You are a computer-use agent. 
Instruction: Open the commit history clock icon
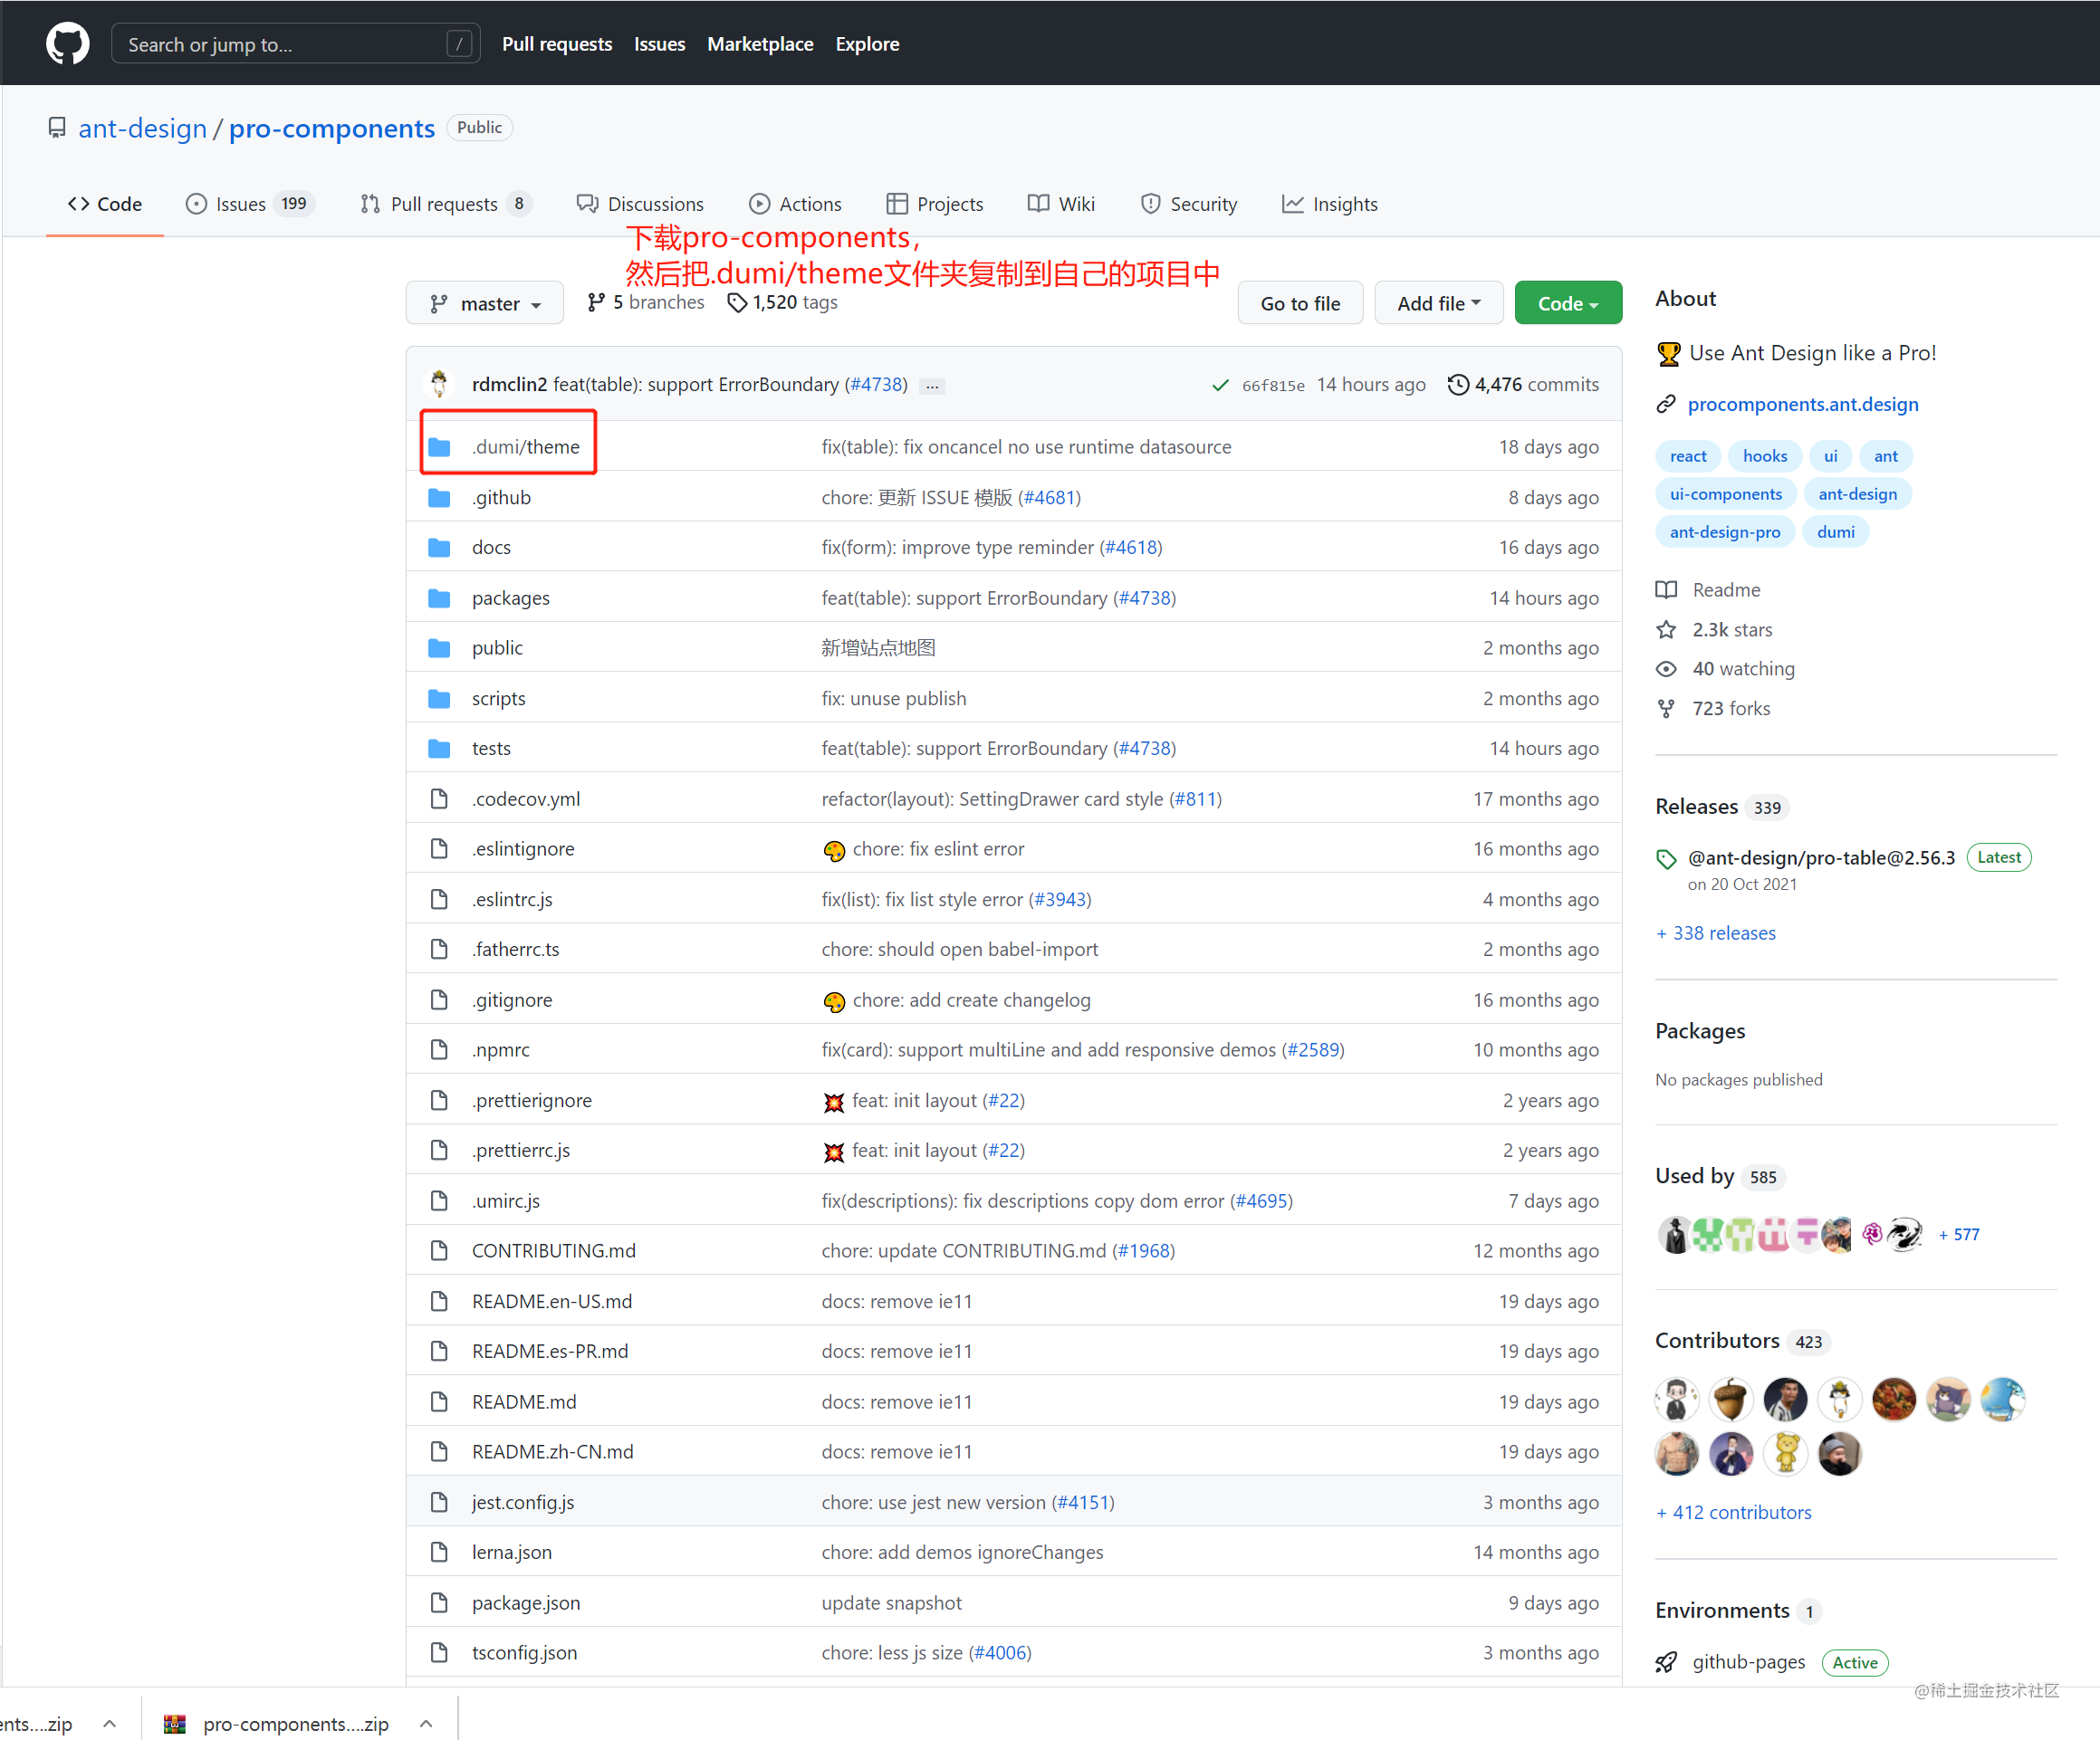(1458, 384)
